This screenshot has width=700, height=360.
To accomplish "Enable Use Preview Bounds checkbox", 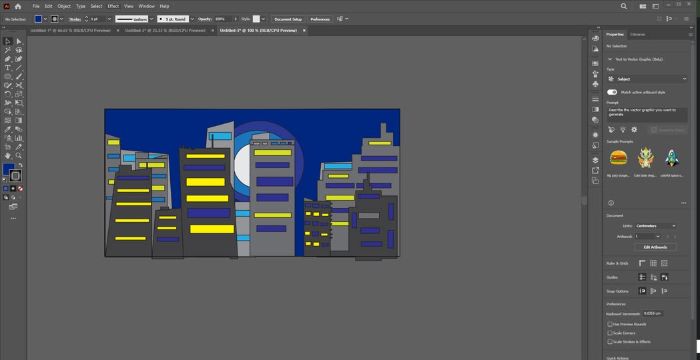I will click(610, 324).
